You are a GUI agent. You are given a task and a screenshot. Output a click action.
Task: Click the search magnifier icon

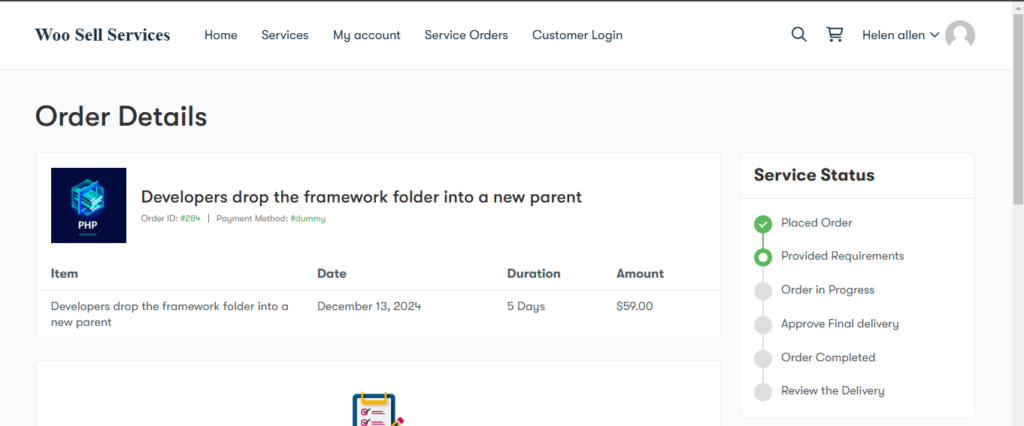click(x=798, y=34)
